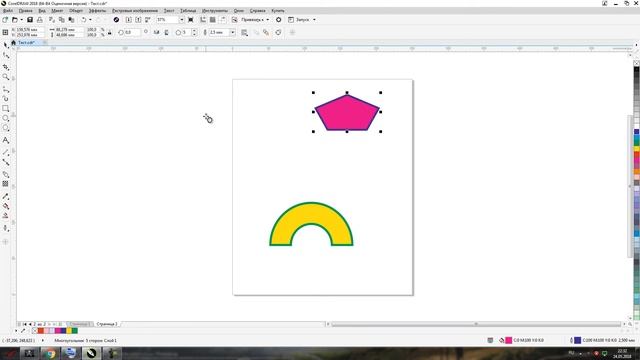
Task: Open the Text menu
Action: pos(169,11)
